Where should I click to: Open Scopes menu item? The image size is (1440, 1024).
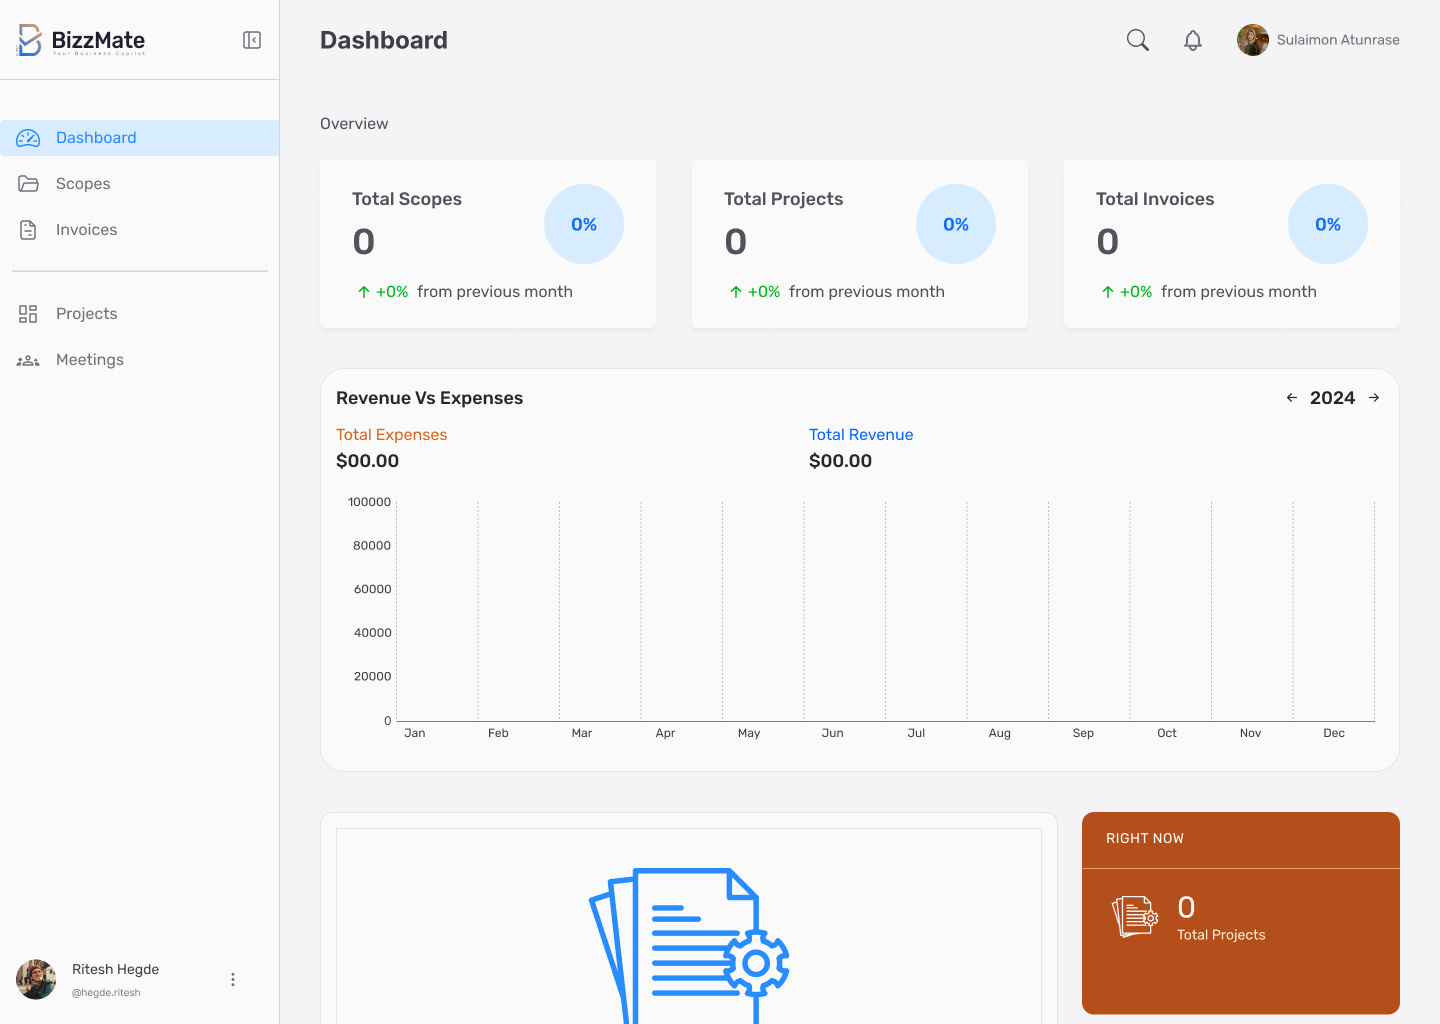click(140, 184)
